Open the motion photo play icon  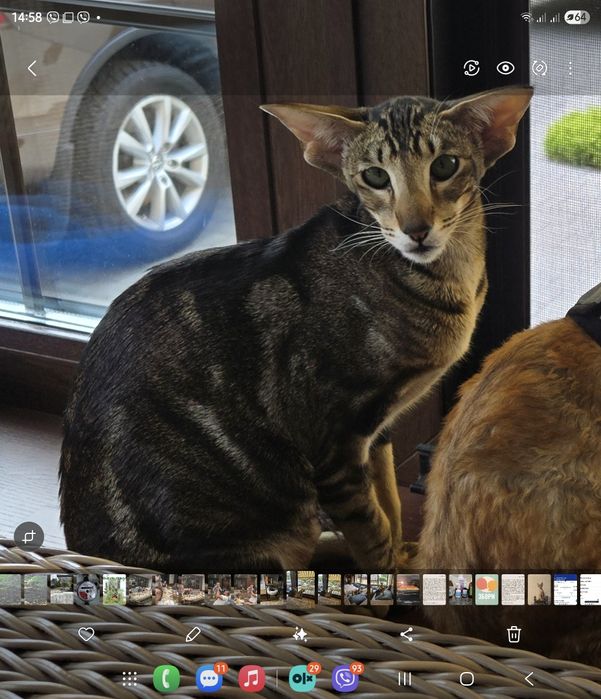pos(471,68)
